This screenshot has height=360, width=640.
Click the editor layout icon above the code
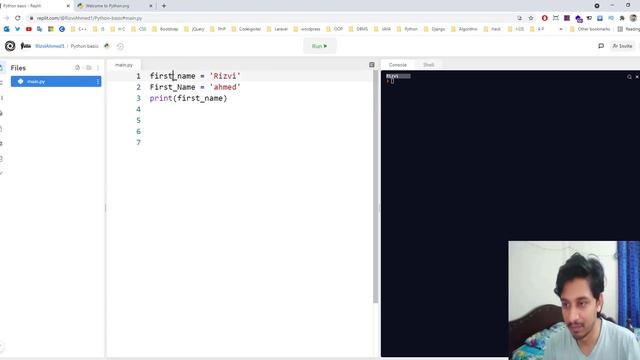pos(371,64)
